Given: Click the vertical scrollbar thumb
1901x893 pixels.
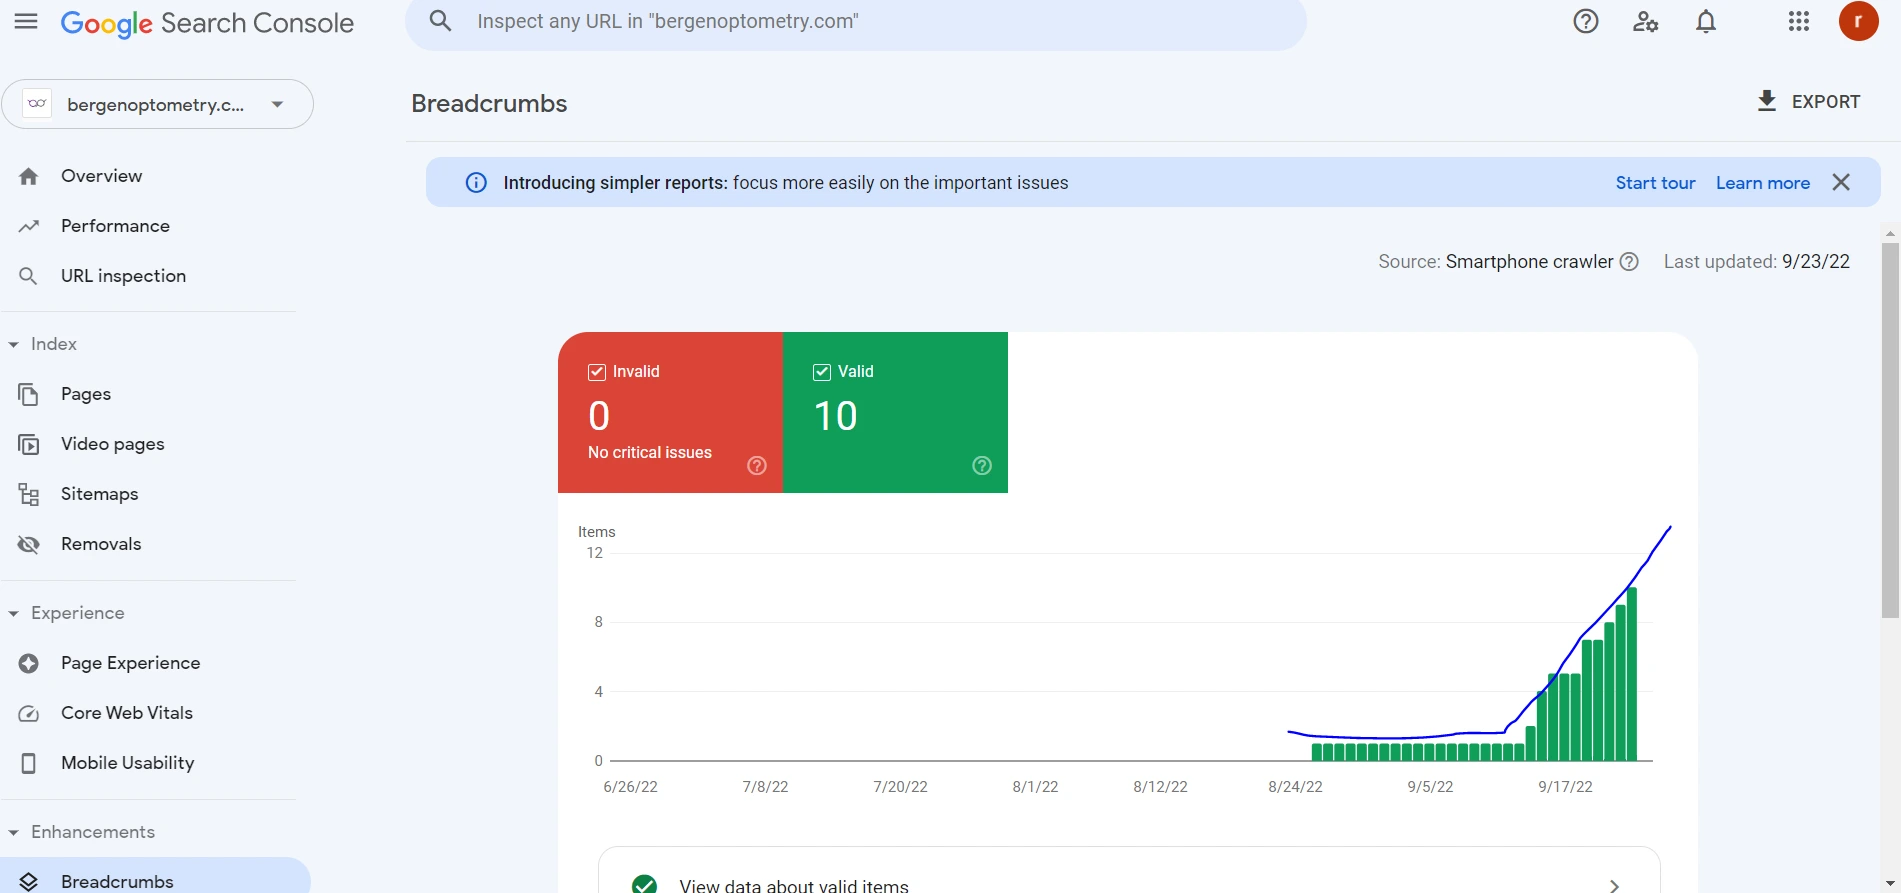Looking at the screenshot, I should [x=1889, y=430].
